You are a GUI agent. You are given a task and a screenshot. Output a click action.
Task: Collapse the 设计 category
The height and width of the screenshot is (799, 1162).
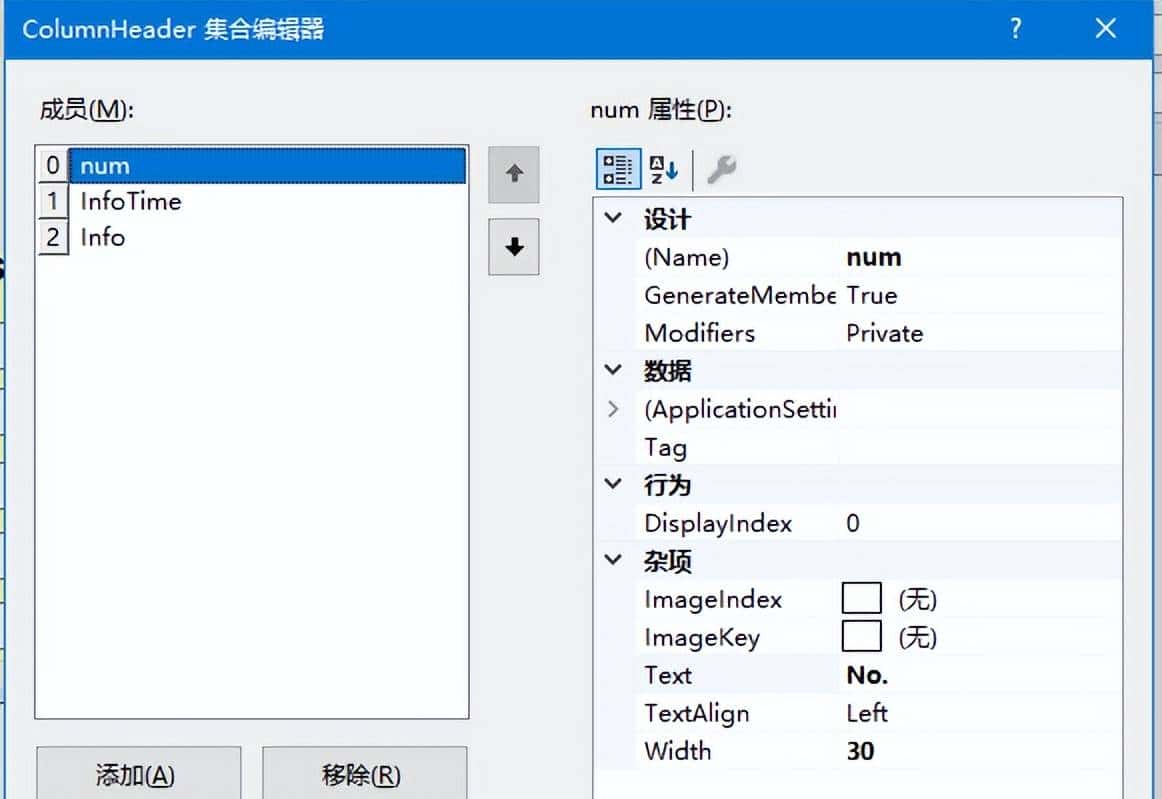[x=613, y=218]
